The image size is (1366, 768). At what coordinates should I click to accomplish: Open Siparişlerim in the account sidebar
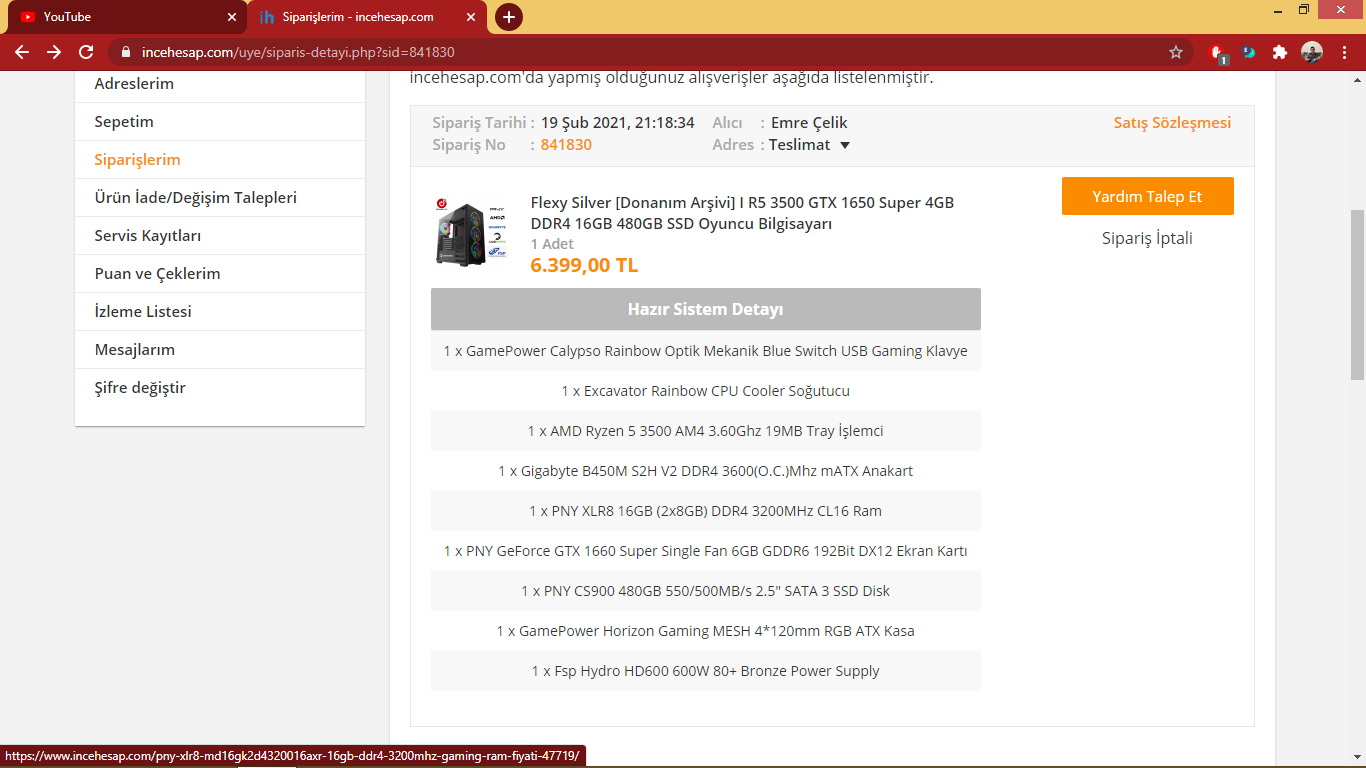[x=137, y=160]
